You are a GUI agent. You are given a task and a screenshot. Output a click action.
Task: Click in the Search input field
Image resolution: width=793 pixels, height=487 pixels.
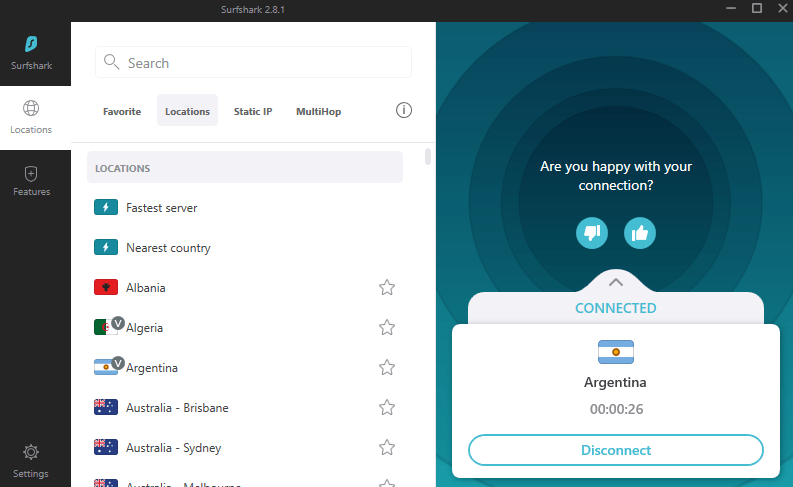point(253,62)
